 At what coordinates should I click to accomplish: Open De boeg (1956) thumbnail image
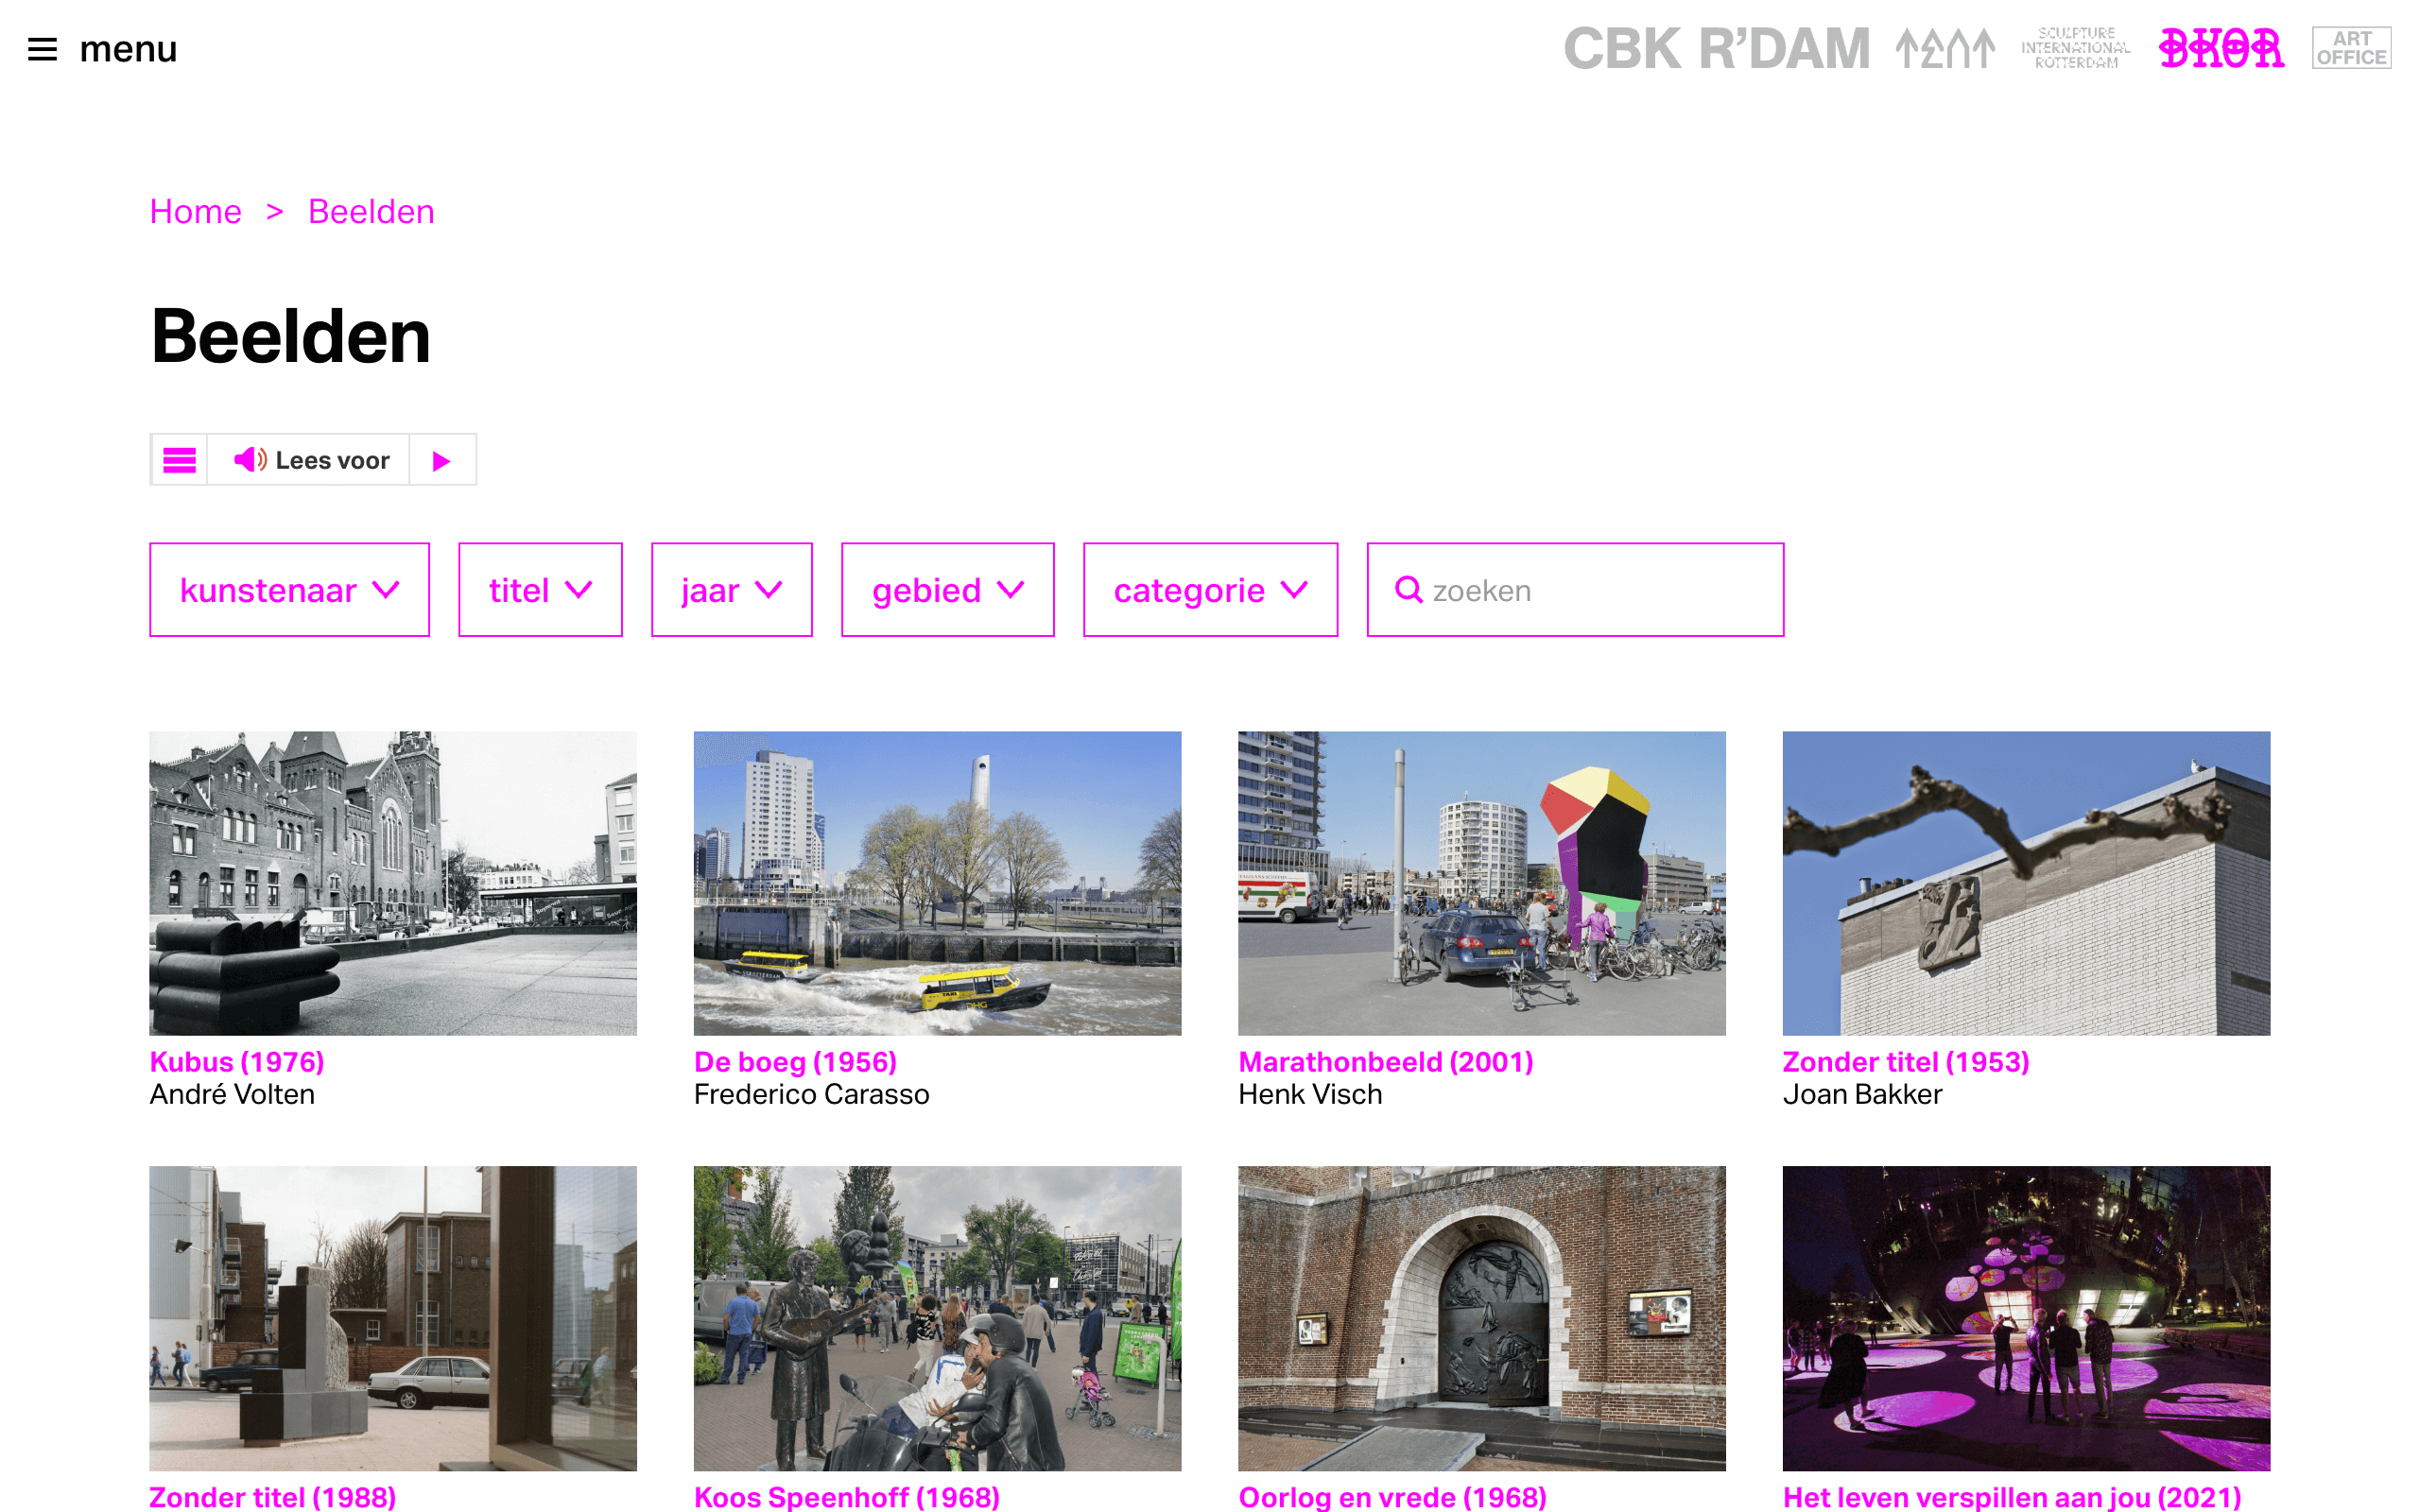[x=937, y=883]
